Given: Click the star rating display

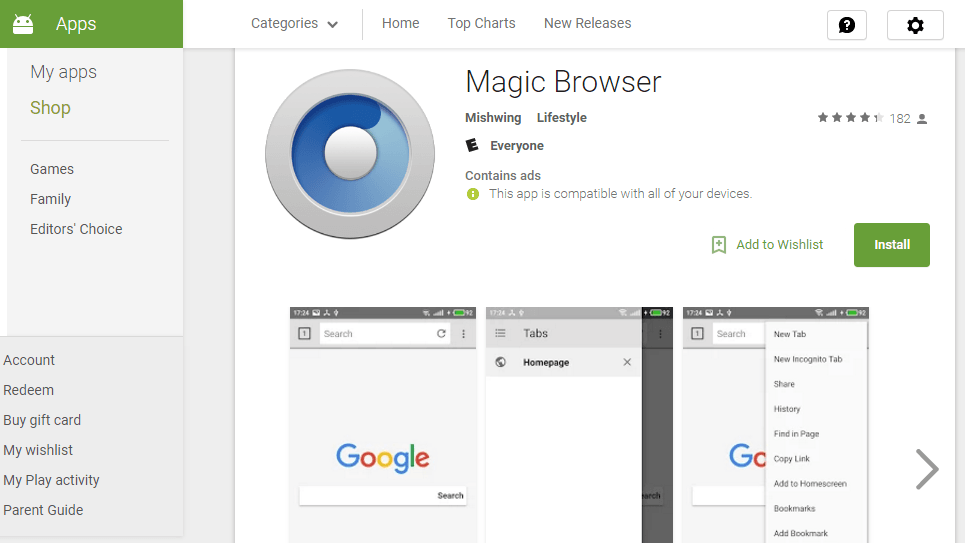Looking at the screenshot, I should click(850, 118).
